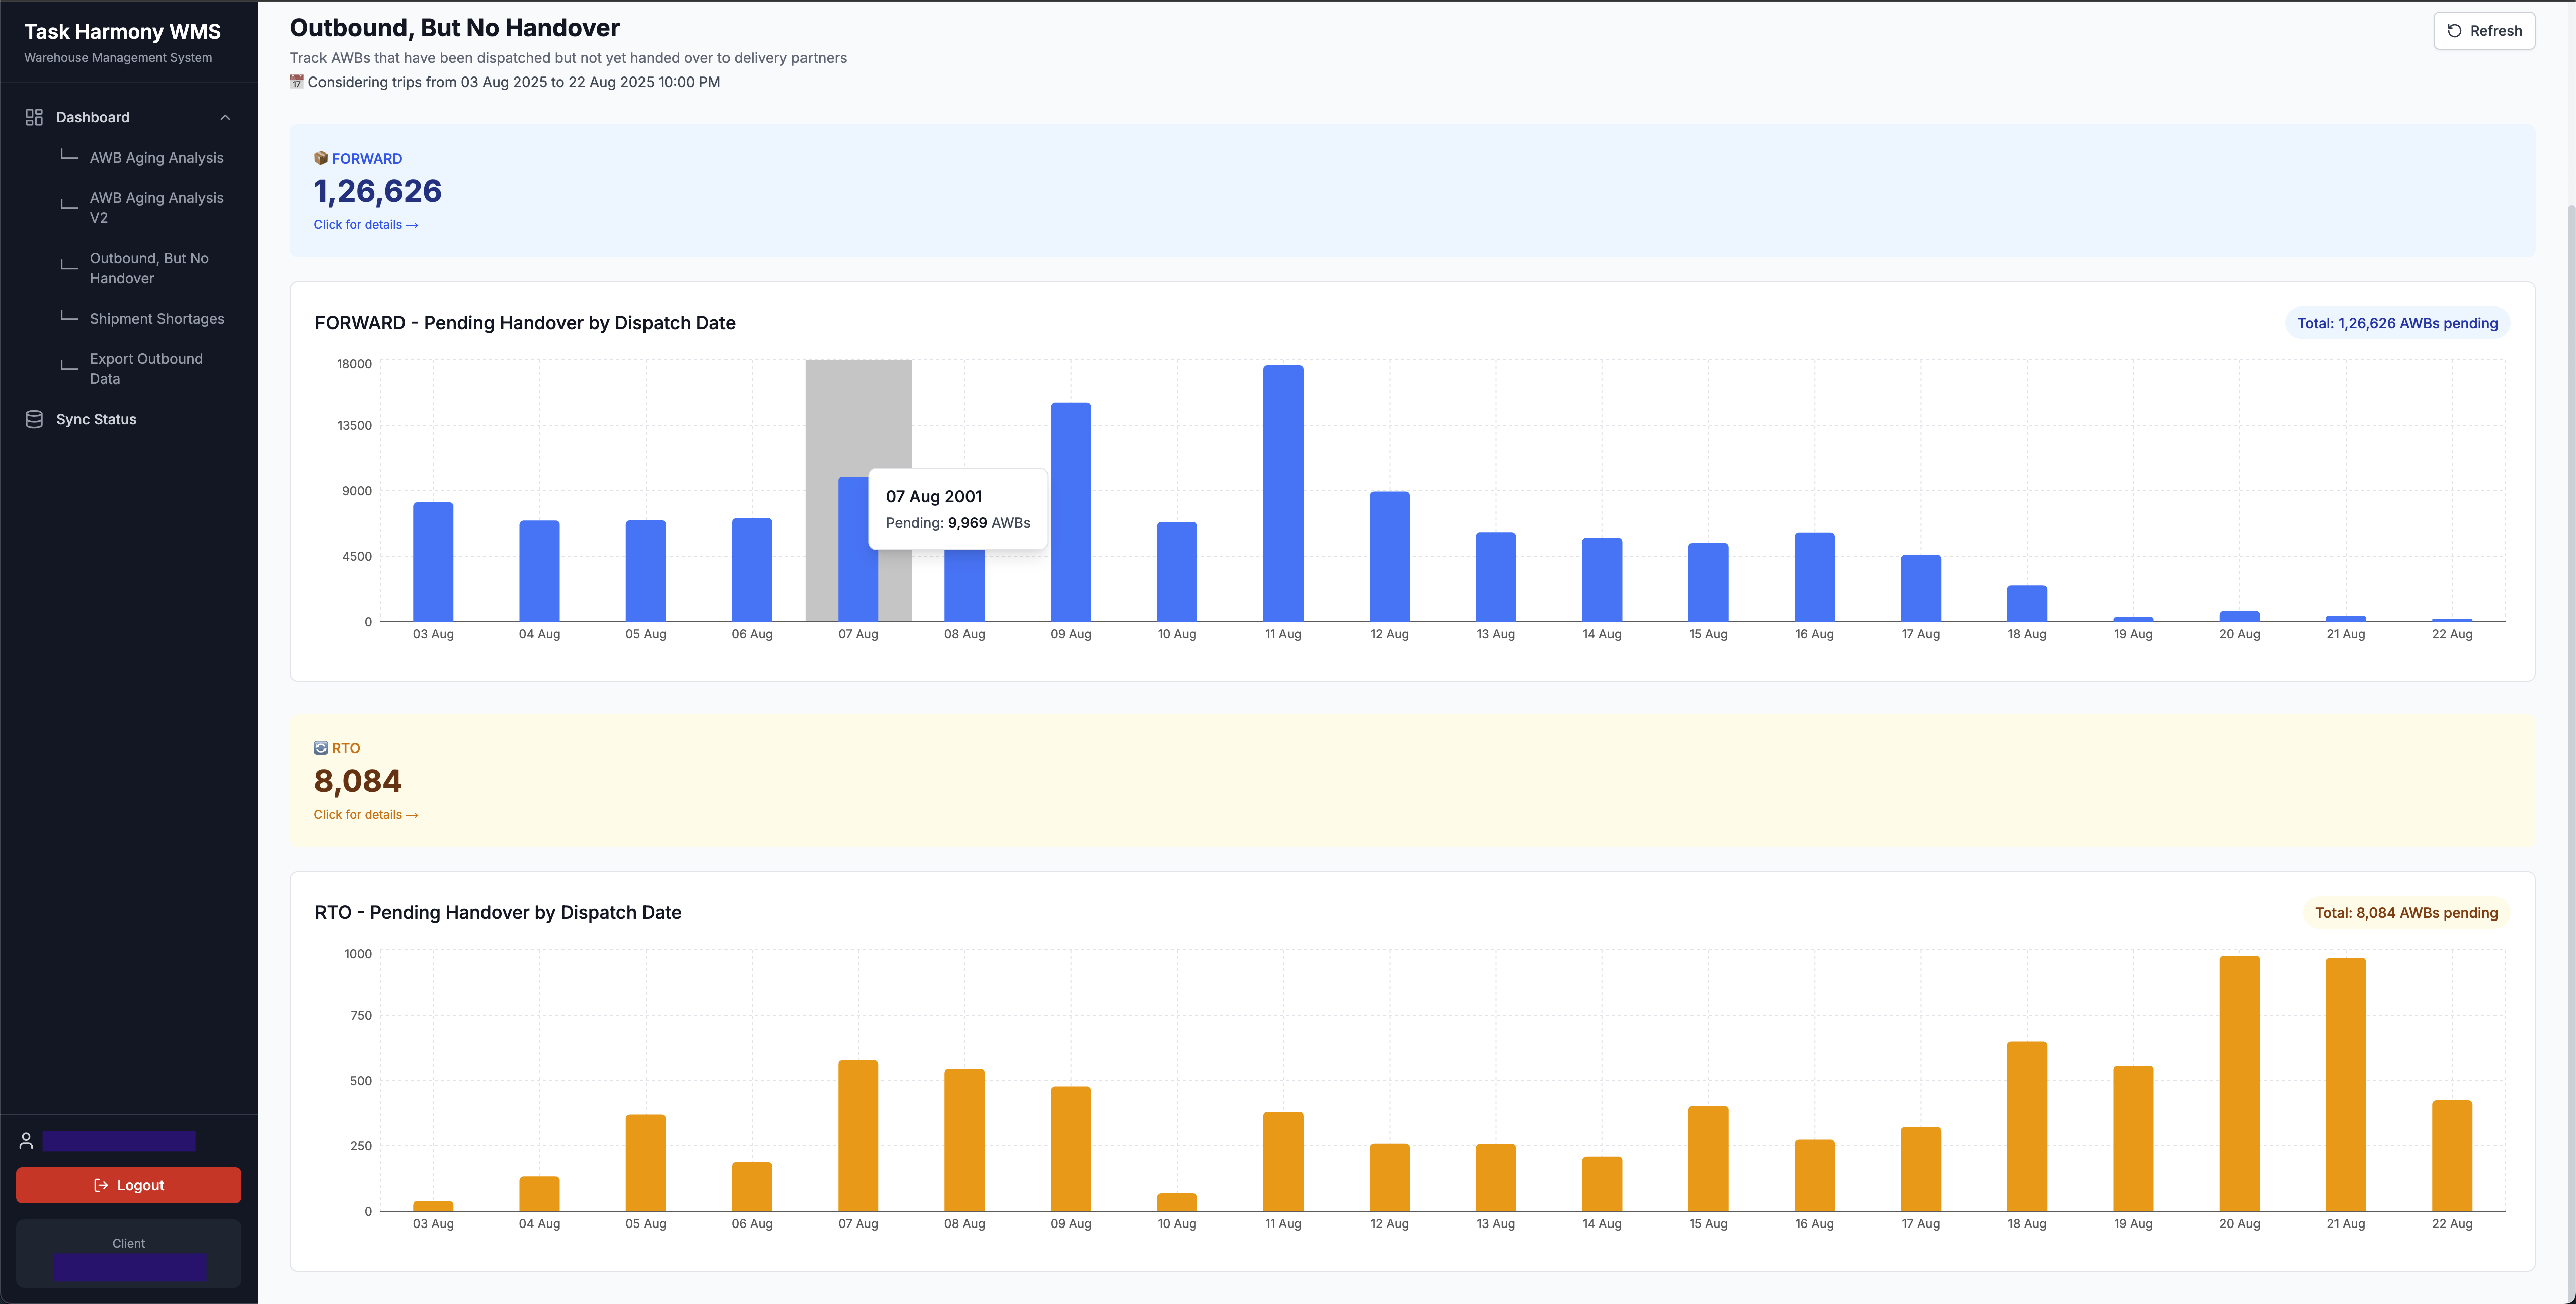Open AWB Aging Analysis page
Screen dimensions: 2576x1304
pyautogui.click(x=156, y=157)
